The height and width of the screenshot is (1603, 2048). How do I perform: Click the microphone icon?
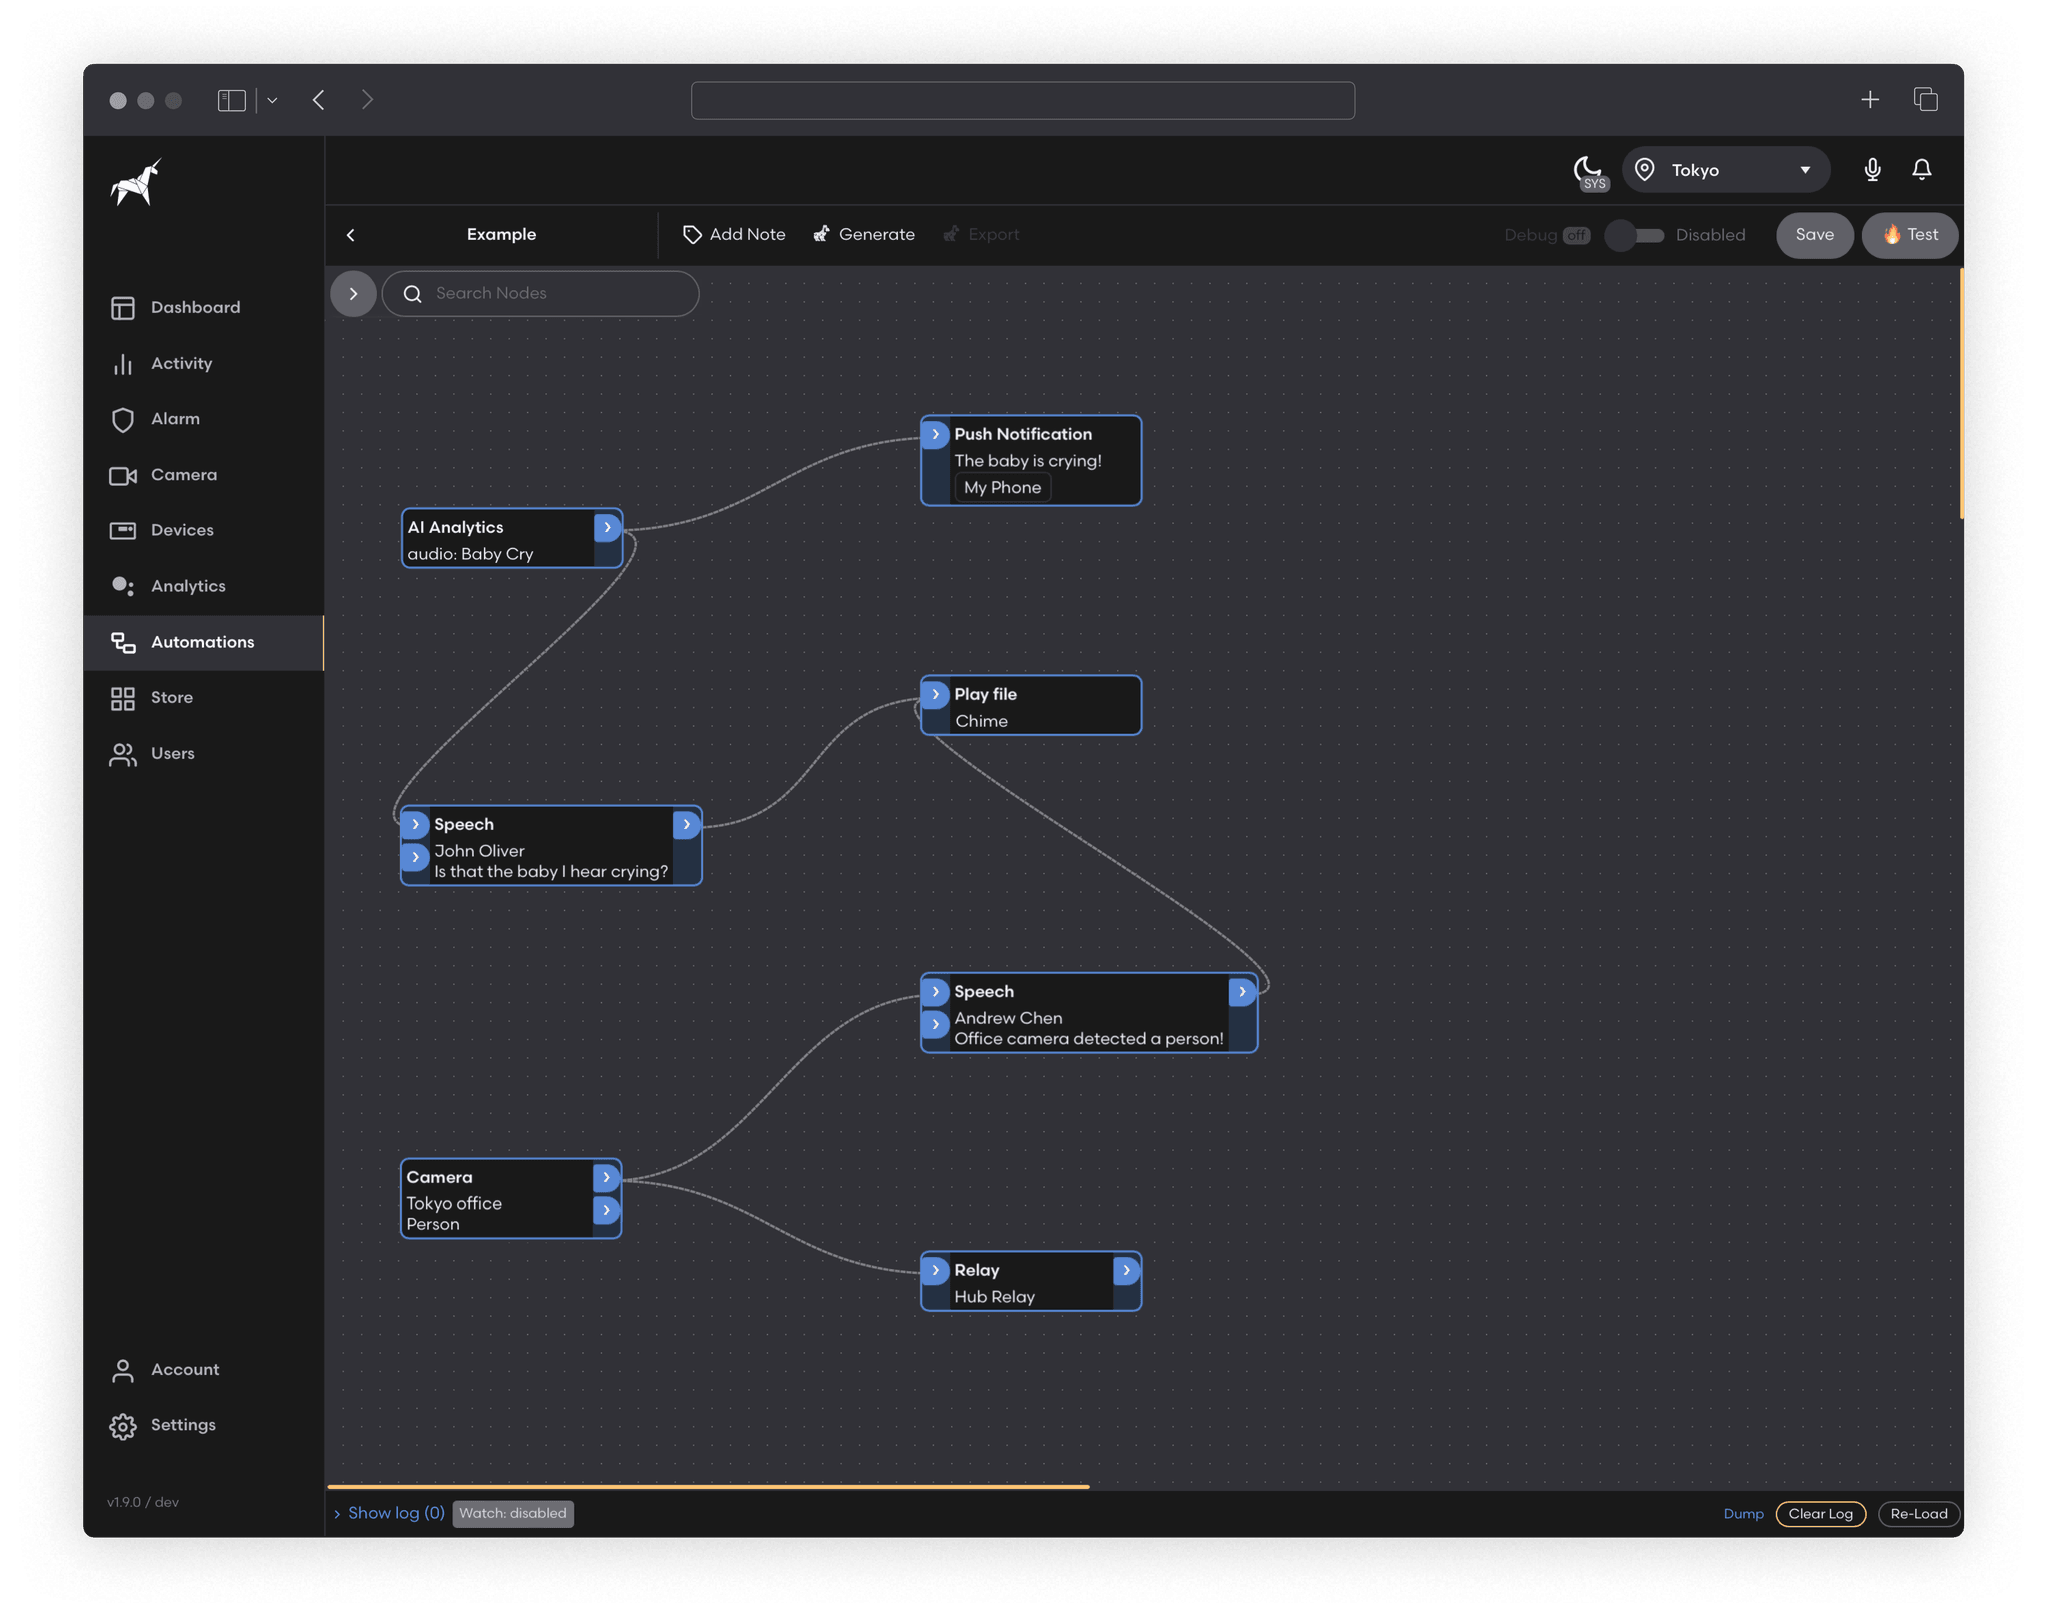(1872, 170)
